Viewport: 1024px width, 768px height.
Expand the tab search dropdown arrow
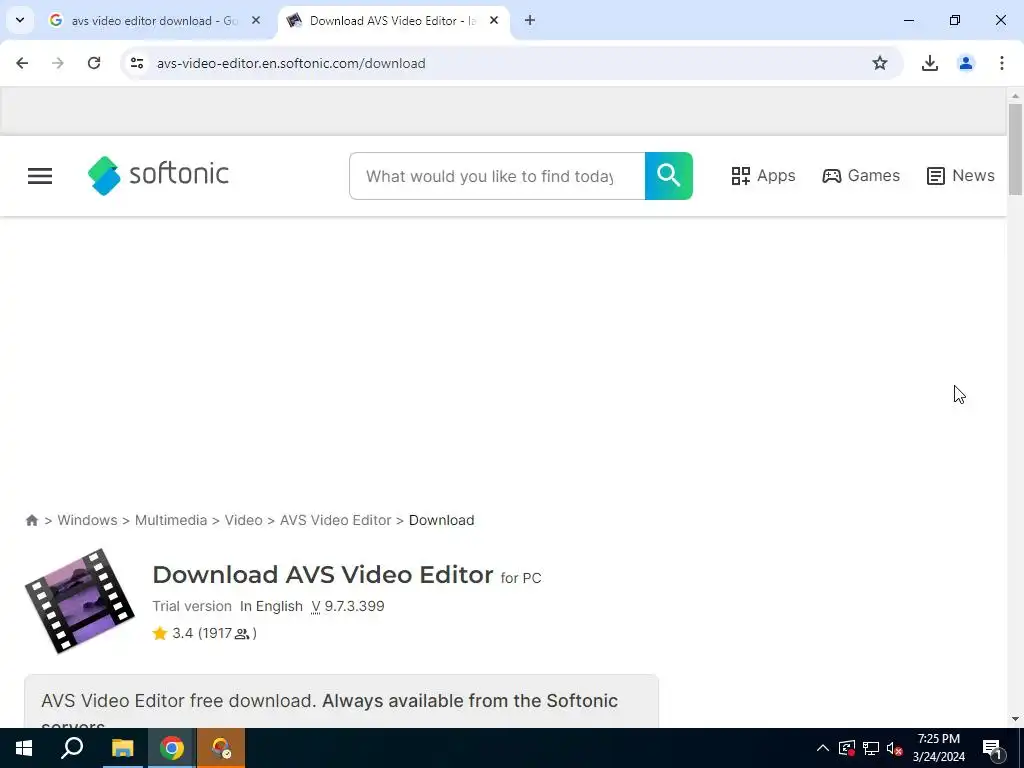[x=20, y=20]
